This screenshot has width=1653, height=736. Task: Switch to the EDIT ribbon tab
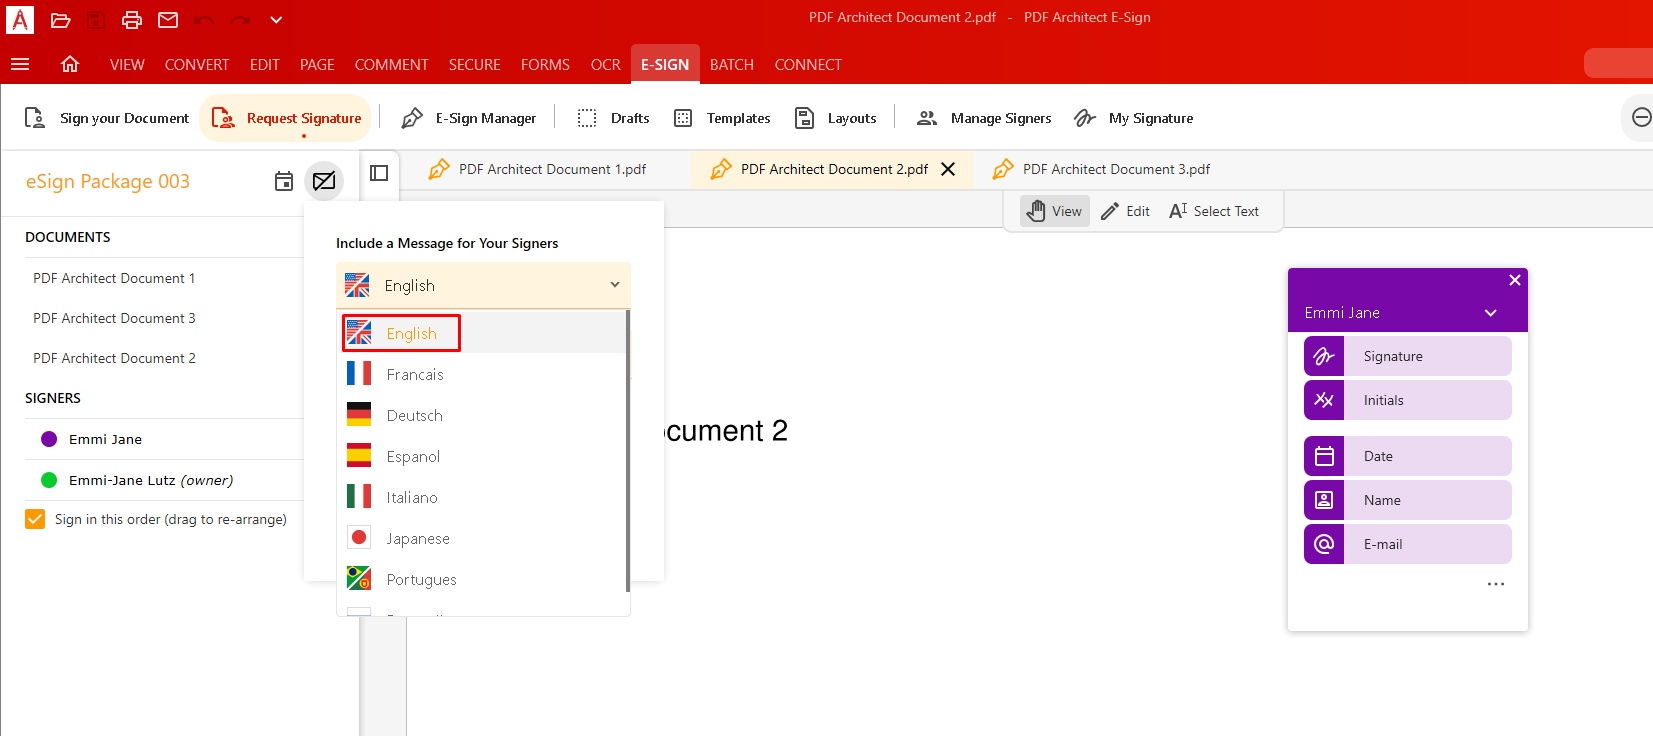click(265, 64)
